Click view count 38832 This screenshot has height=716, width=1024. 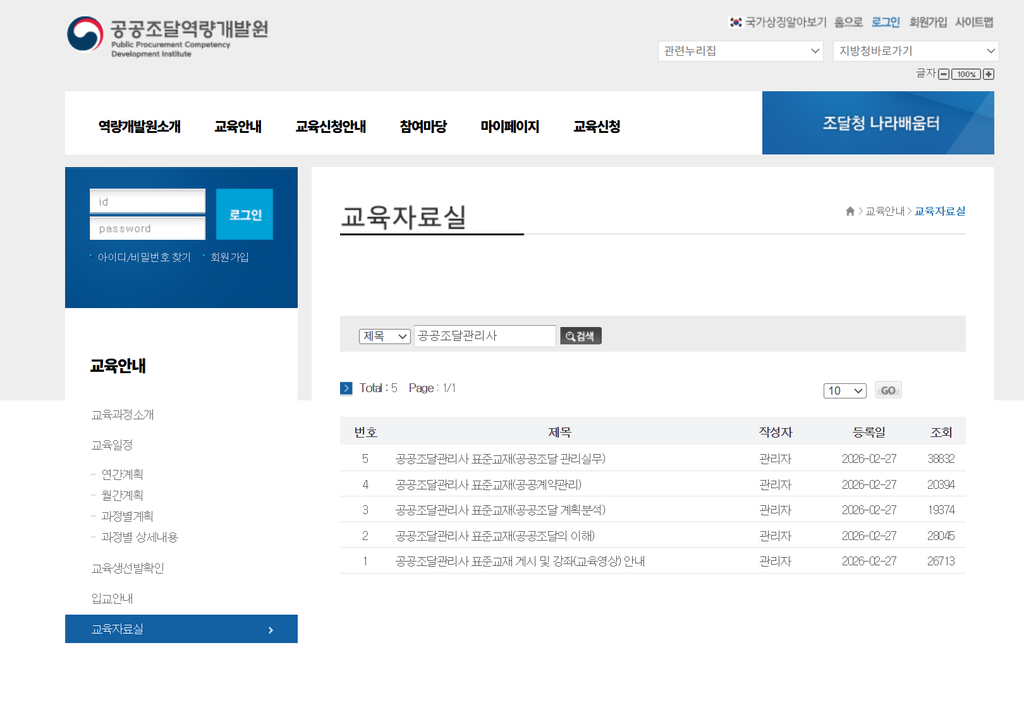click(941, 459)
